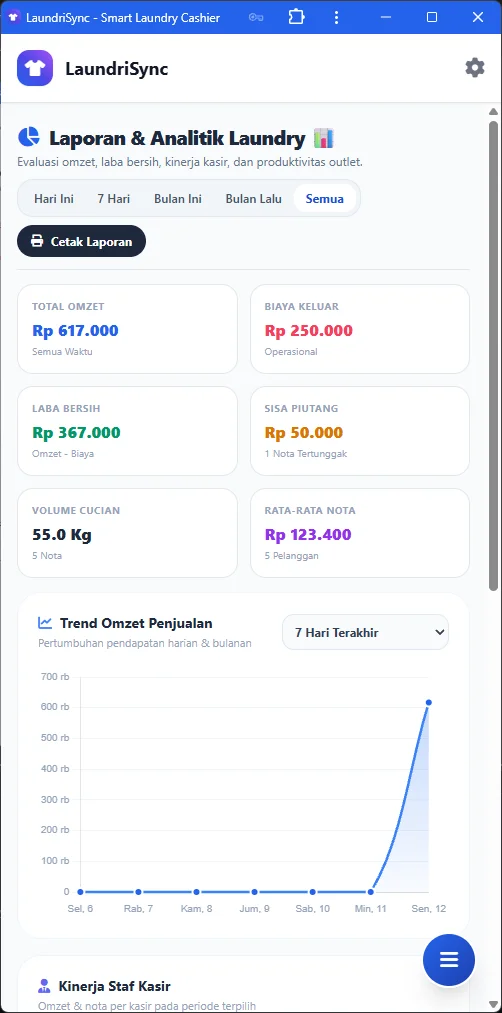Click the Cetak Laporan button
The height and width of the screenshot is (1013, 502).
pyautogui.click(x=81, y=241)
